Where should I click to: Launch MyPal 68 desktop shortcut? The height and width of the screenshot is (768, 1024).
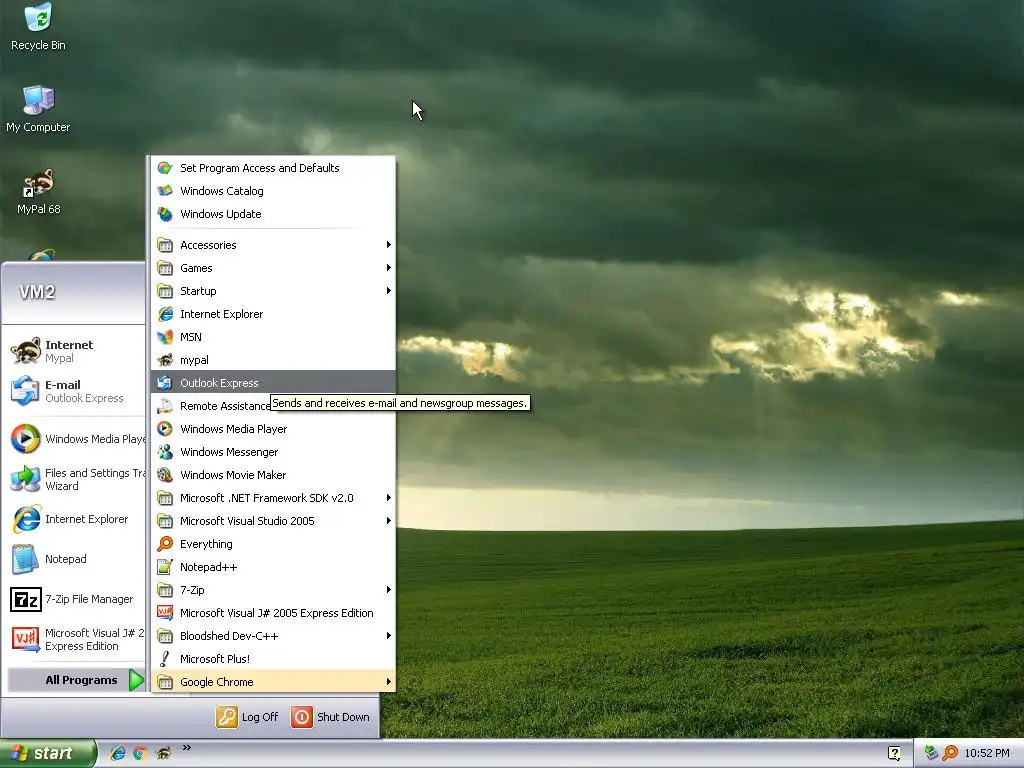click(38, 191)
